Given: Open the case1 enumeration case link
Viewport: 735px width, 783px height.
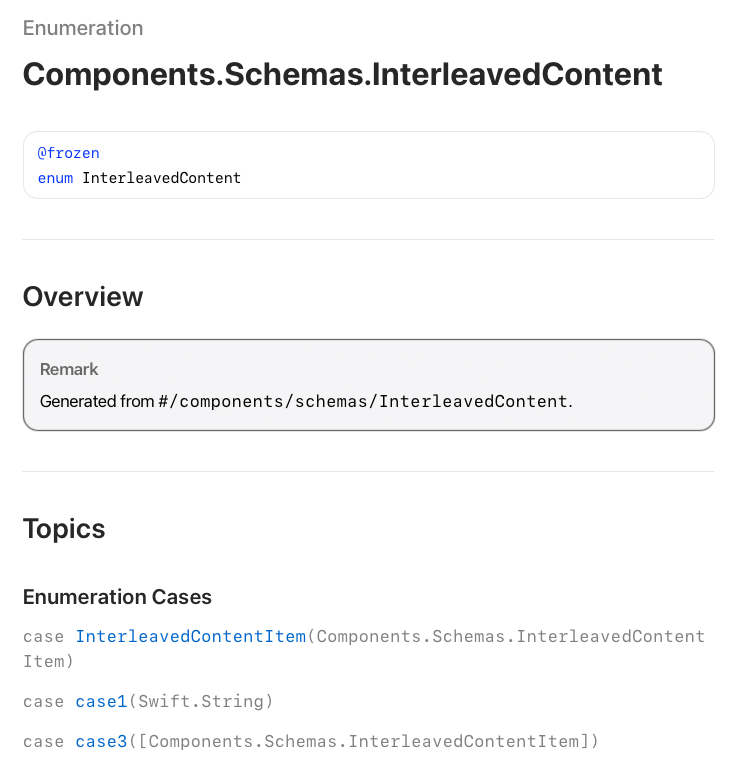Looking at the screenshot, I should click(x=101, y=702).
